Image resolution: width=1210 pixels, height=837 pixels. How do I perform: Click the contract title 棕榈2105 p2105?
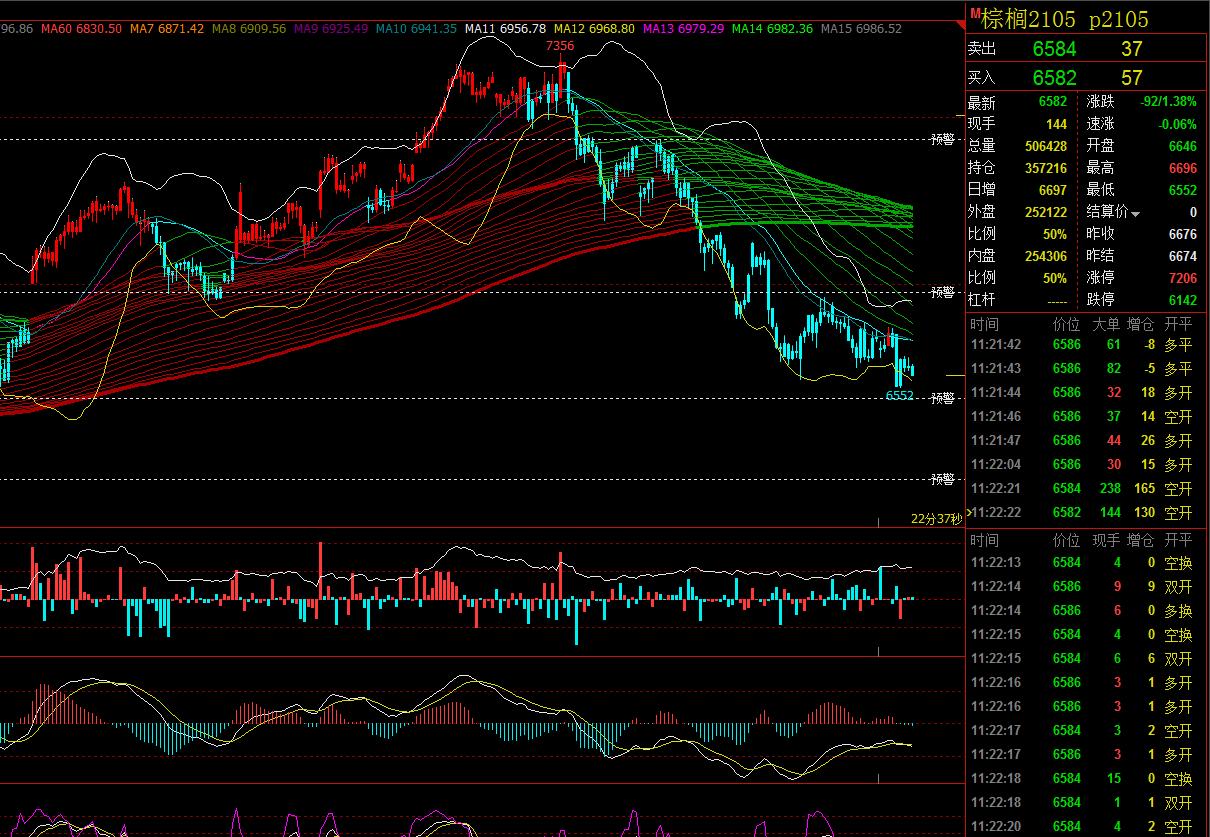point(1064,19)
